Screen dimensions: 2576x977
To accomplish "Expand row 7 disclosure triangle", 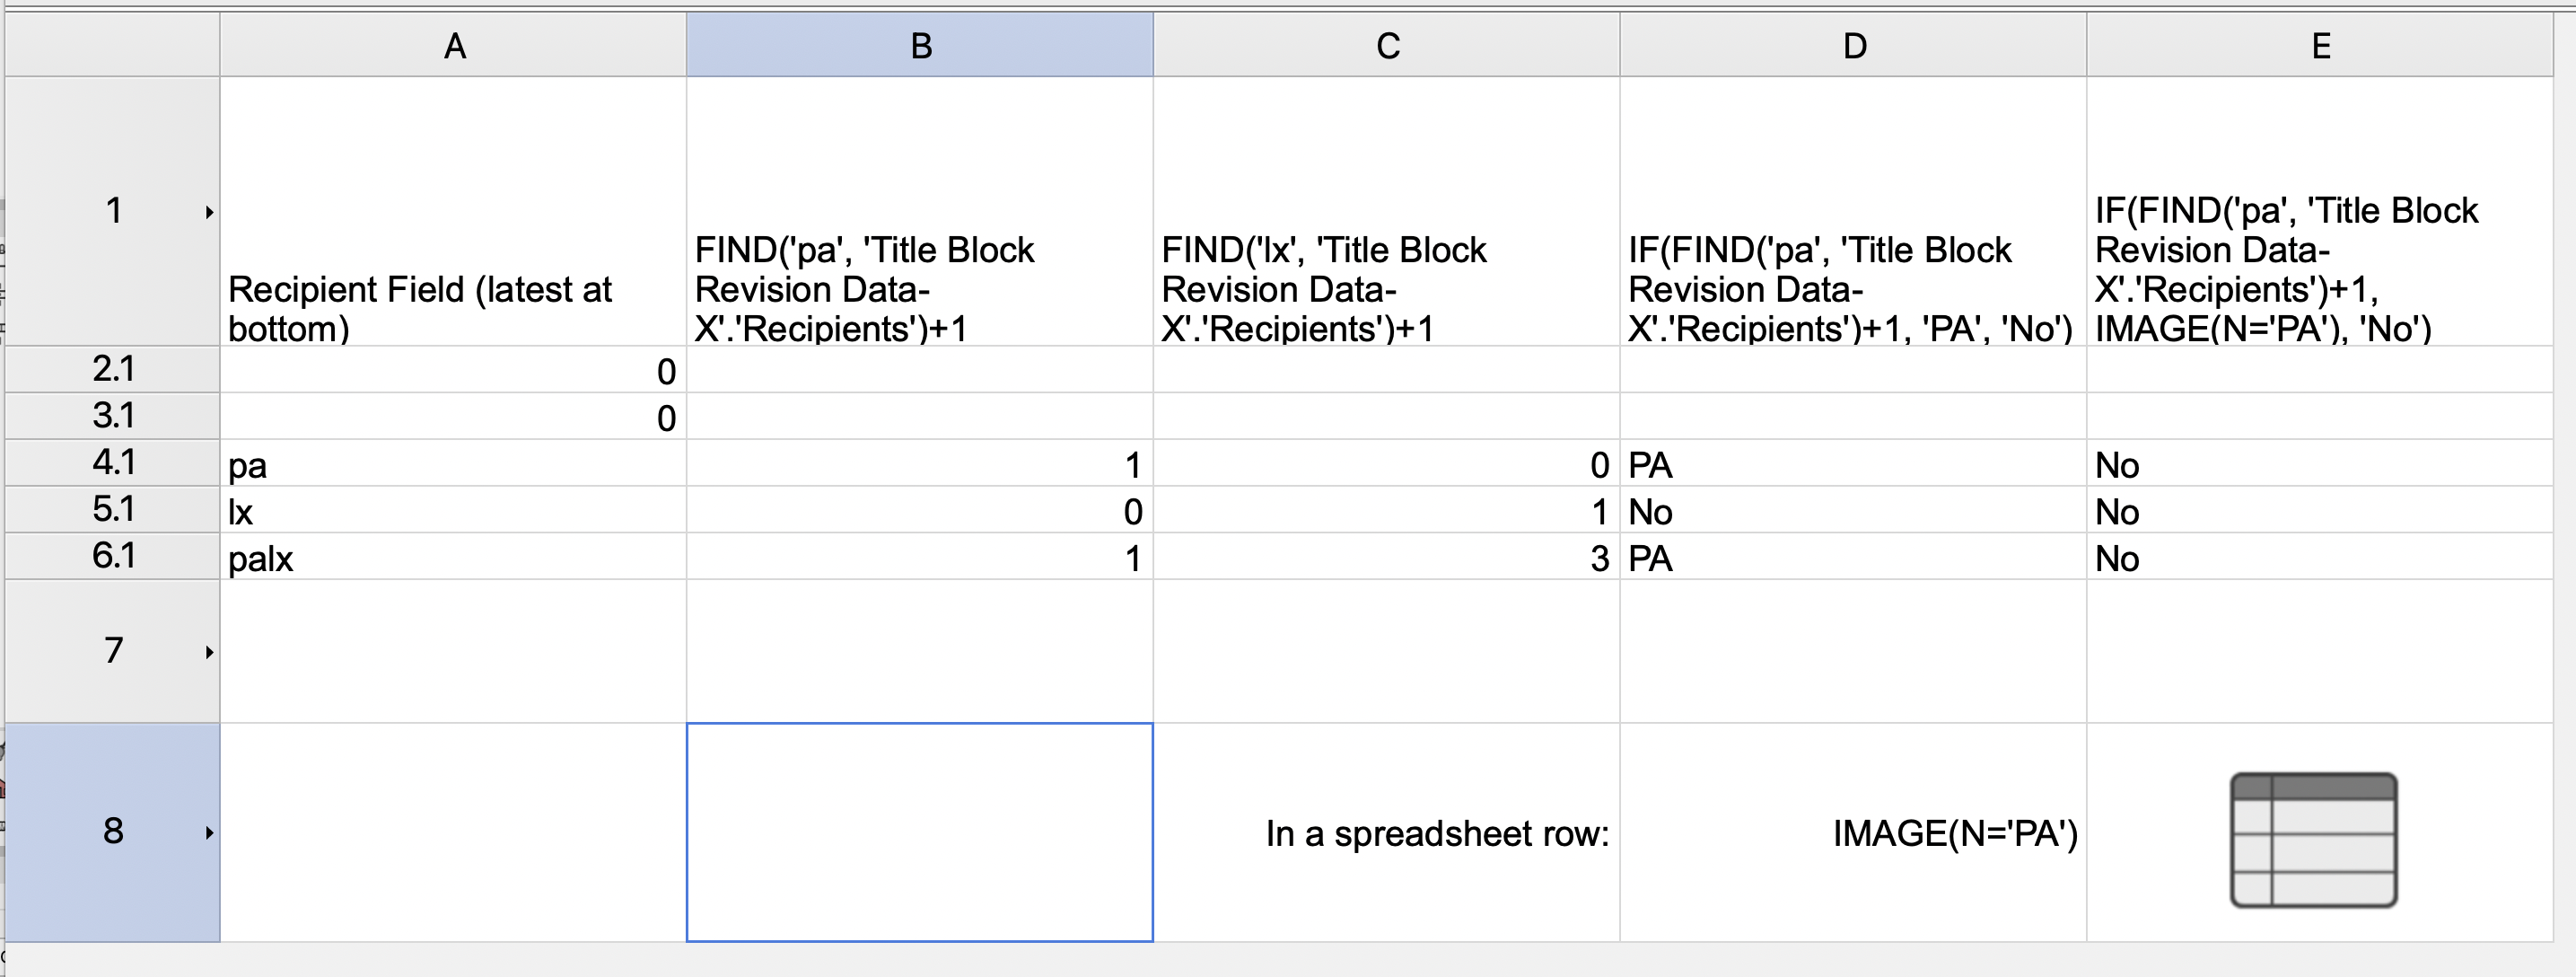I will (x=209, y=652).
